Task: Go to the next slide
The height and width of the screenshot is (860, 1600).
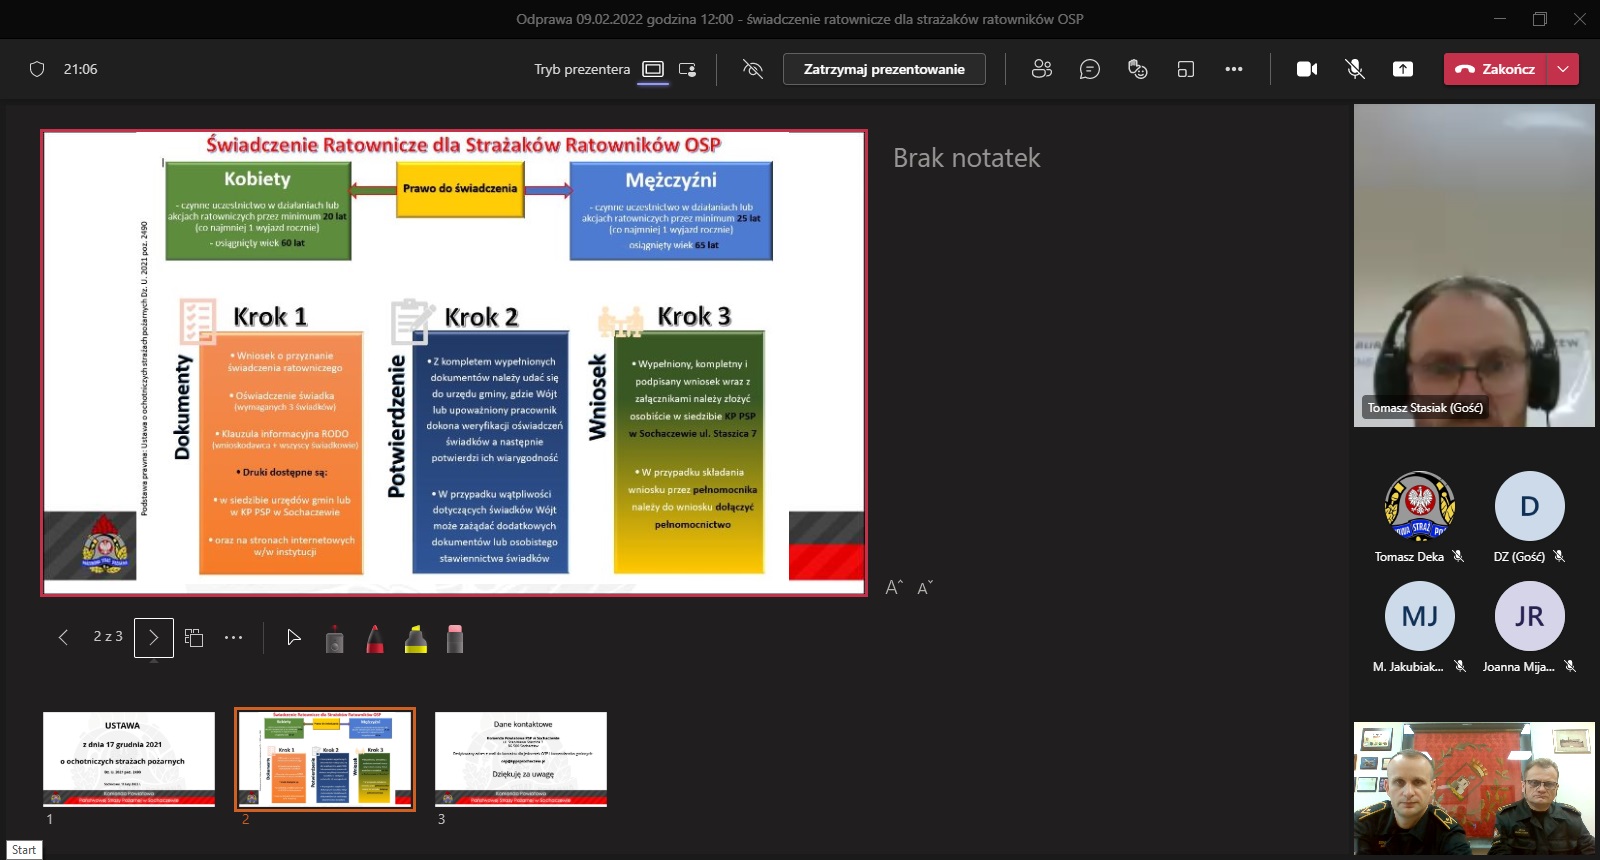Action: pyautogui.click(x=153, y=638)
